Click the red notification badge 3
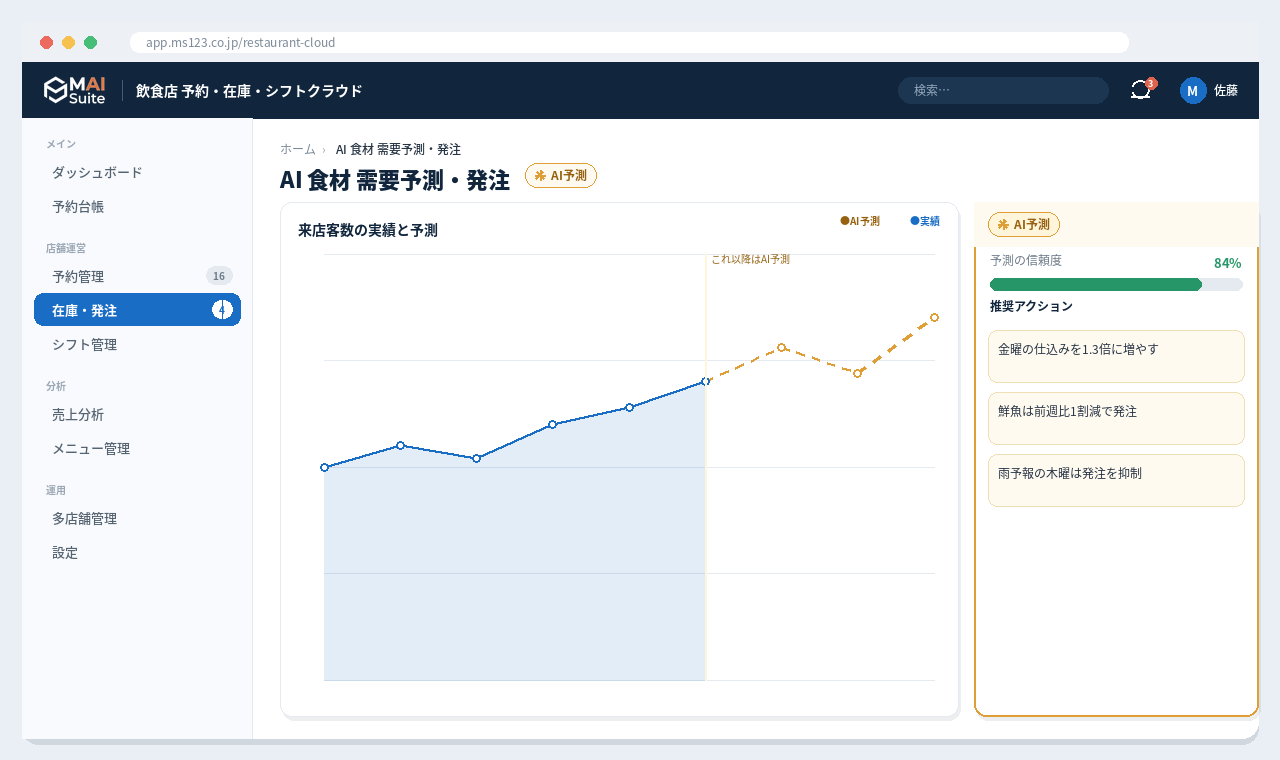This screenshot has height=760, width=1280. (x=1151, y=83)
